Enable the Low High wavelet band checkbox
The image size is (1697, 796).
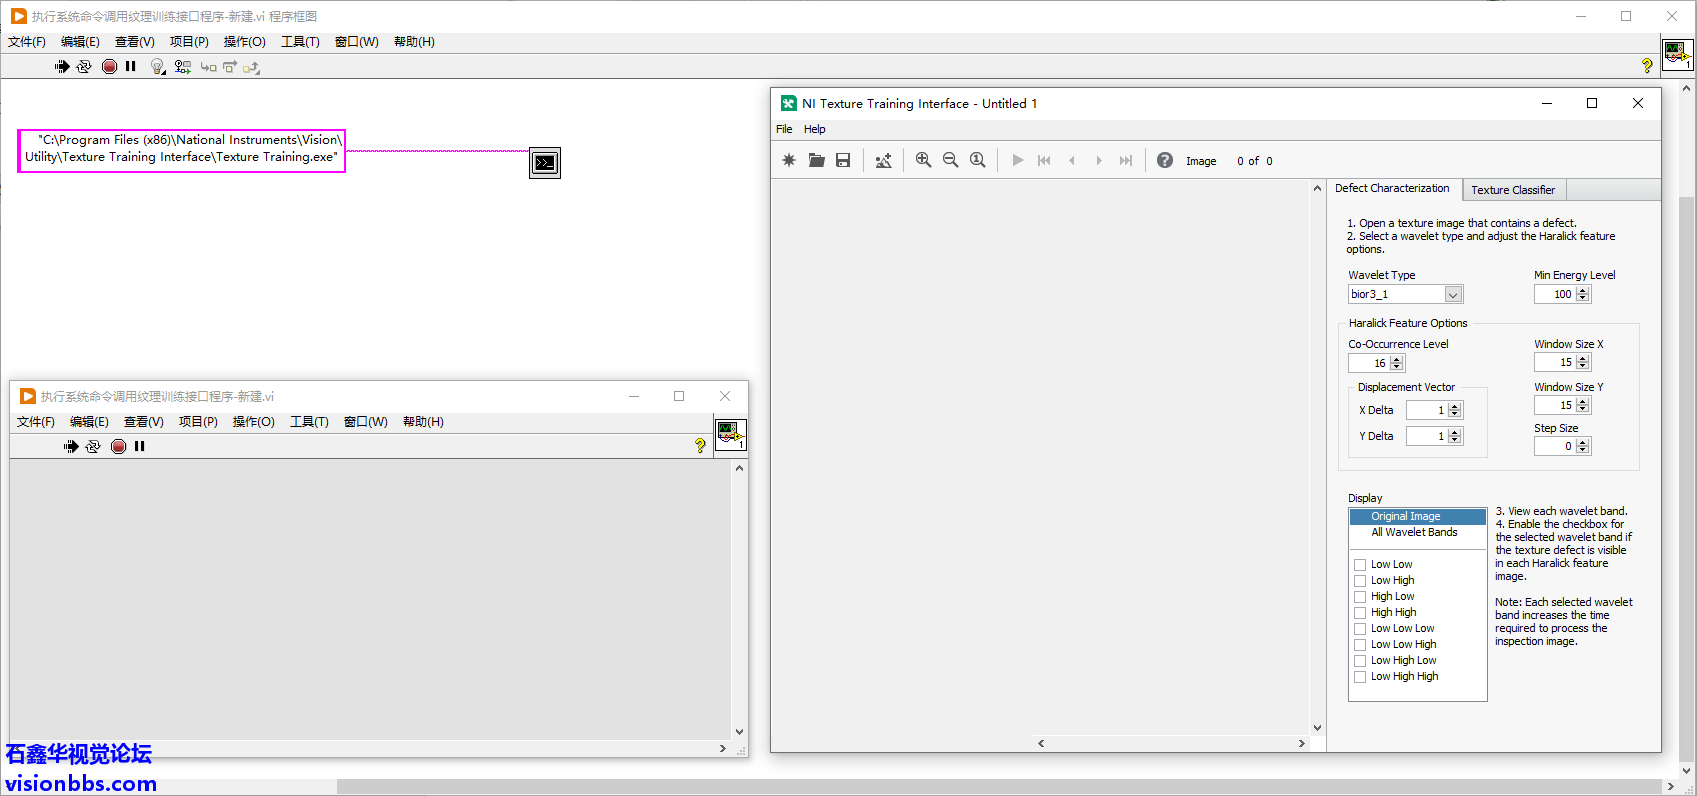[x=1360, y=581]
